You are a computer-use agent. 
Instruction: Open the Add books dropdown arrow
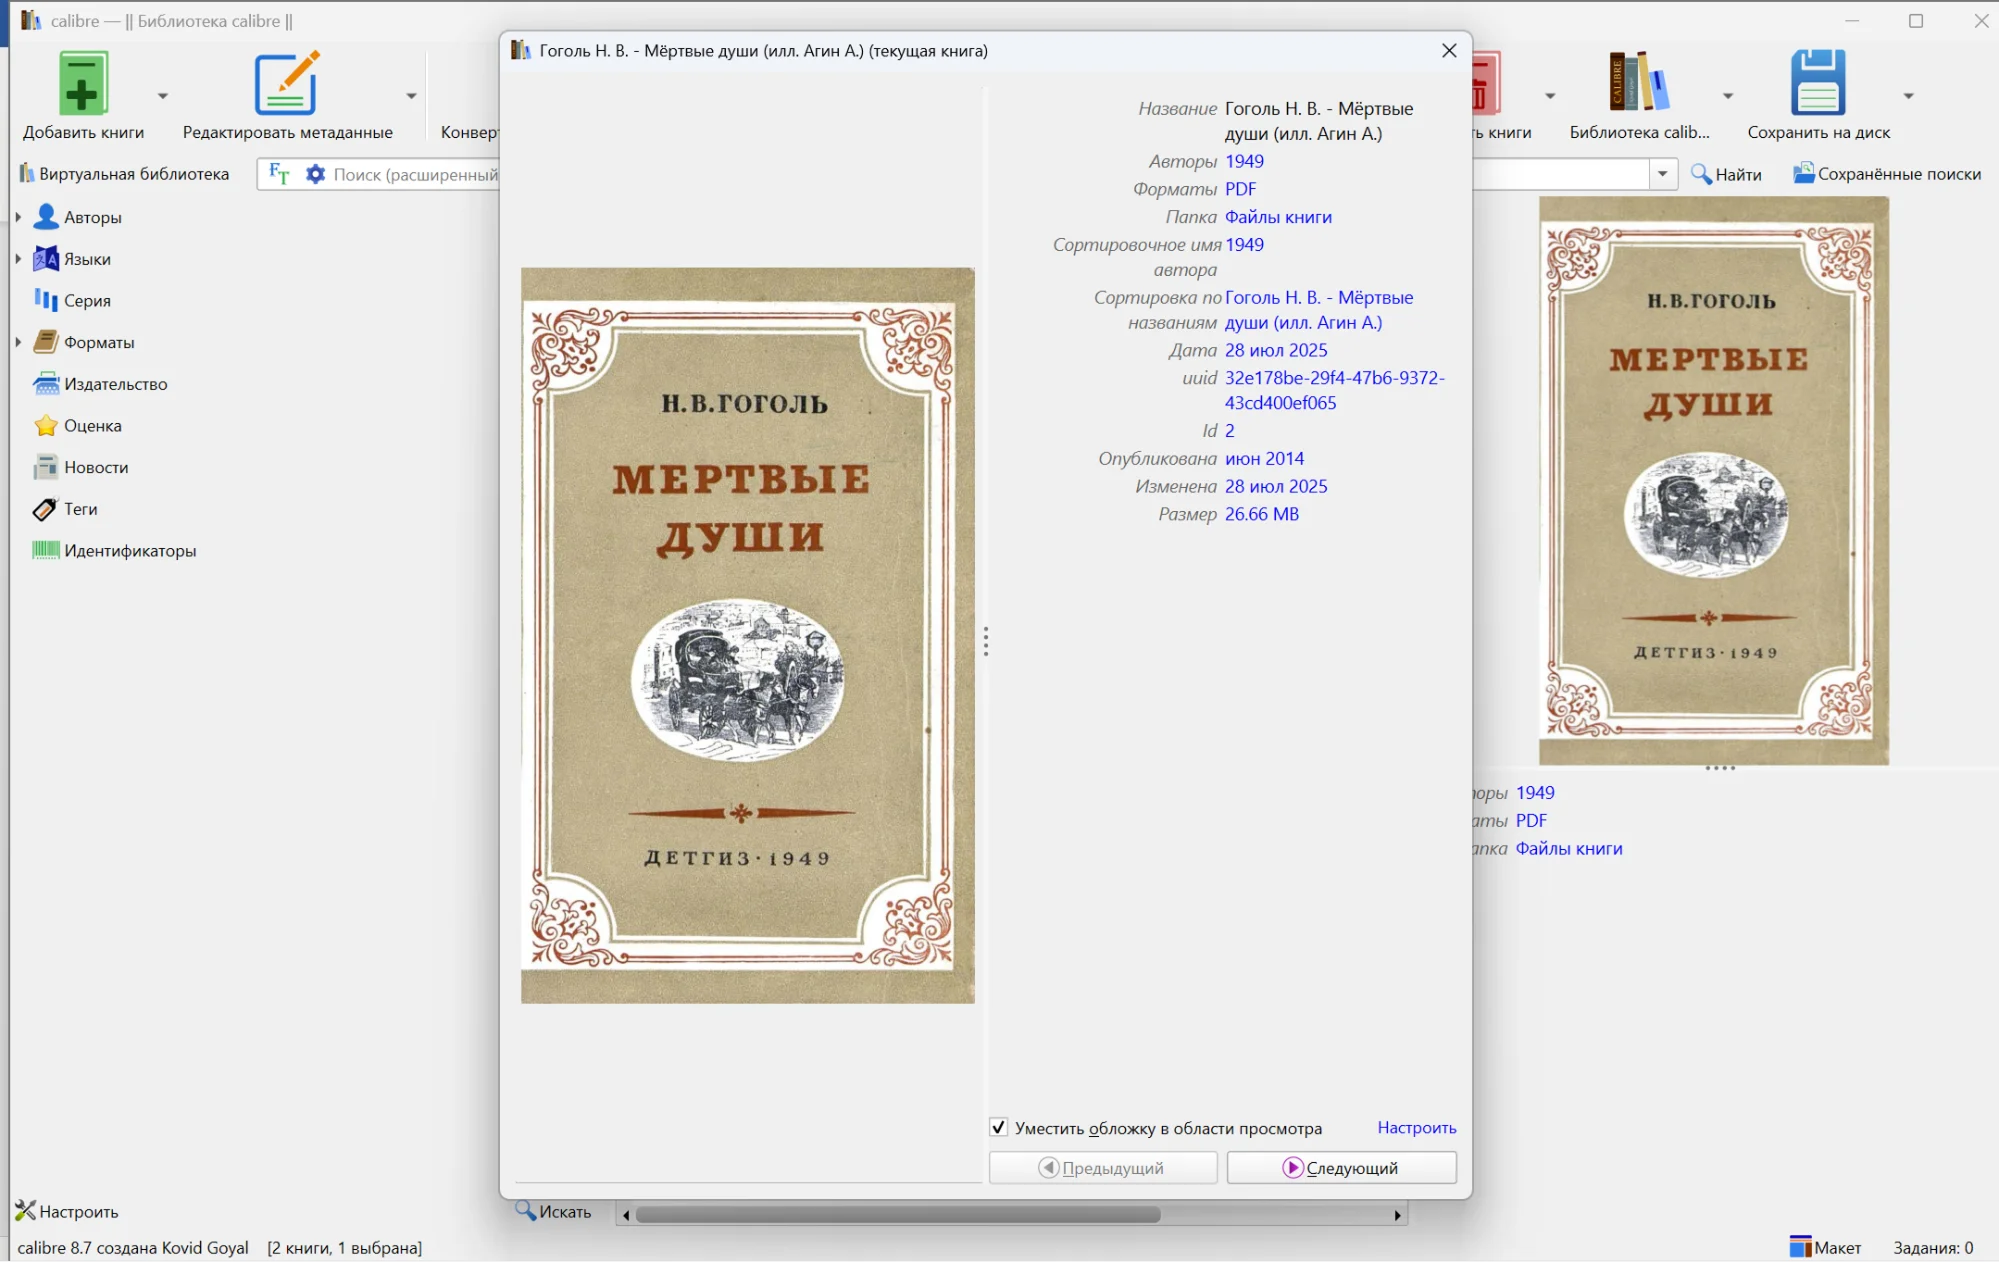click(x=163, y=96)
